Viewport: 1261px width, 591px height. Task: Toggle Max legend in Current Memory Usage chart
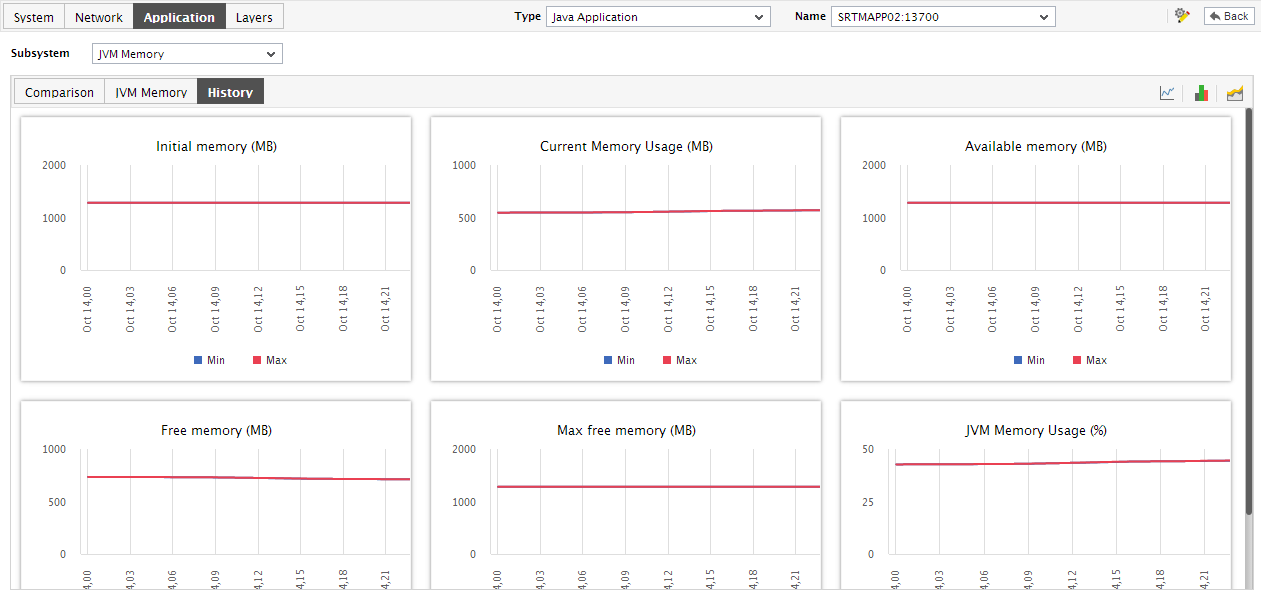pos(680,360)
